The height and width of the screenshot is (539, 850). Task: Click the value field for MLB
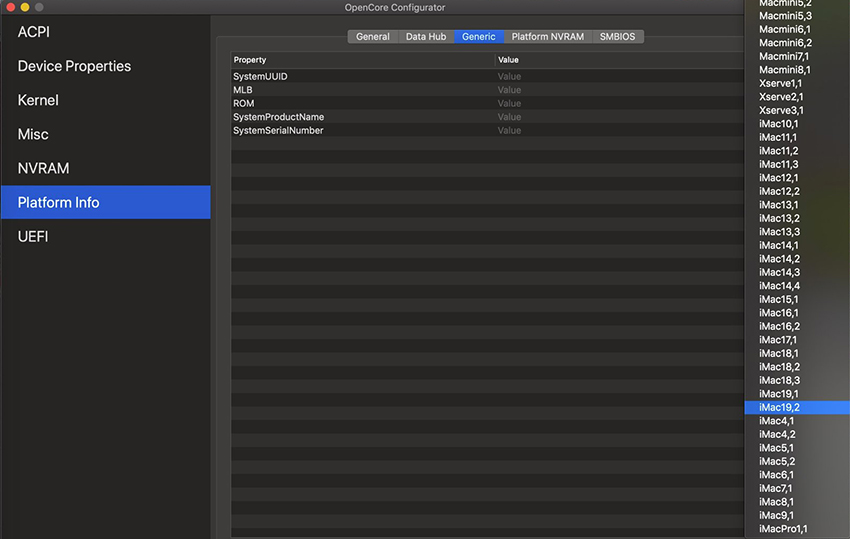[619, 90]
